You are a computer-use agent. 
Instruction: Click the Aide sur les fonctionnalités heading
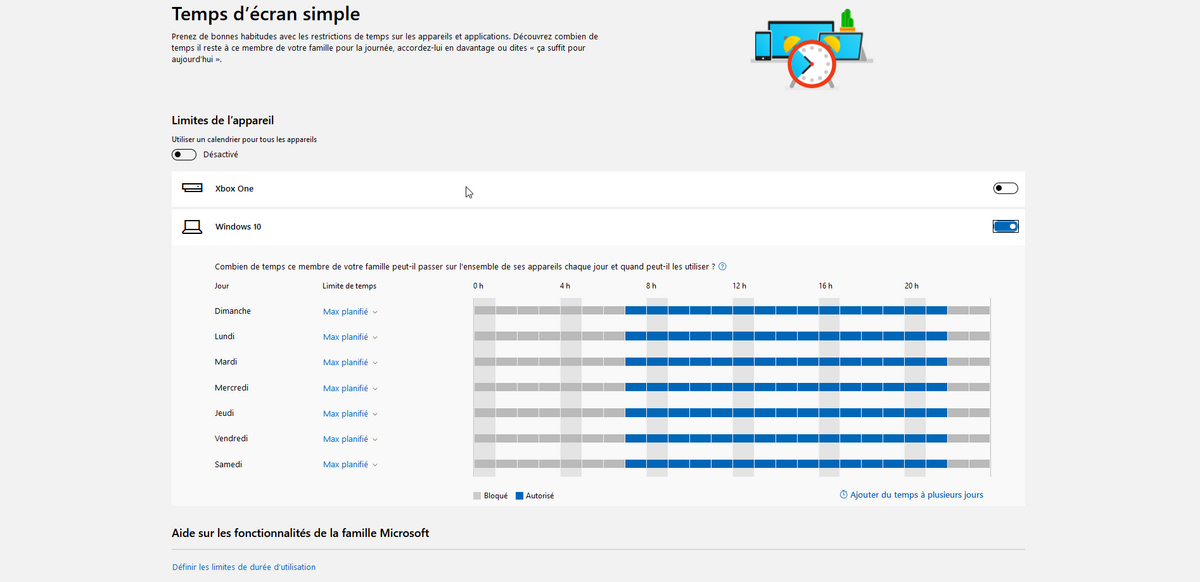coord(301,533)
